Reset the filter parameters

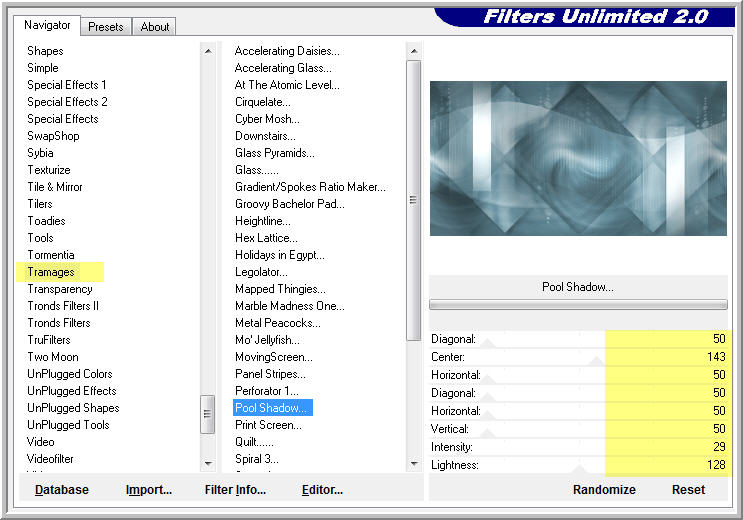688,490
